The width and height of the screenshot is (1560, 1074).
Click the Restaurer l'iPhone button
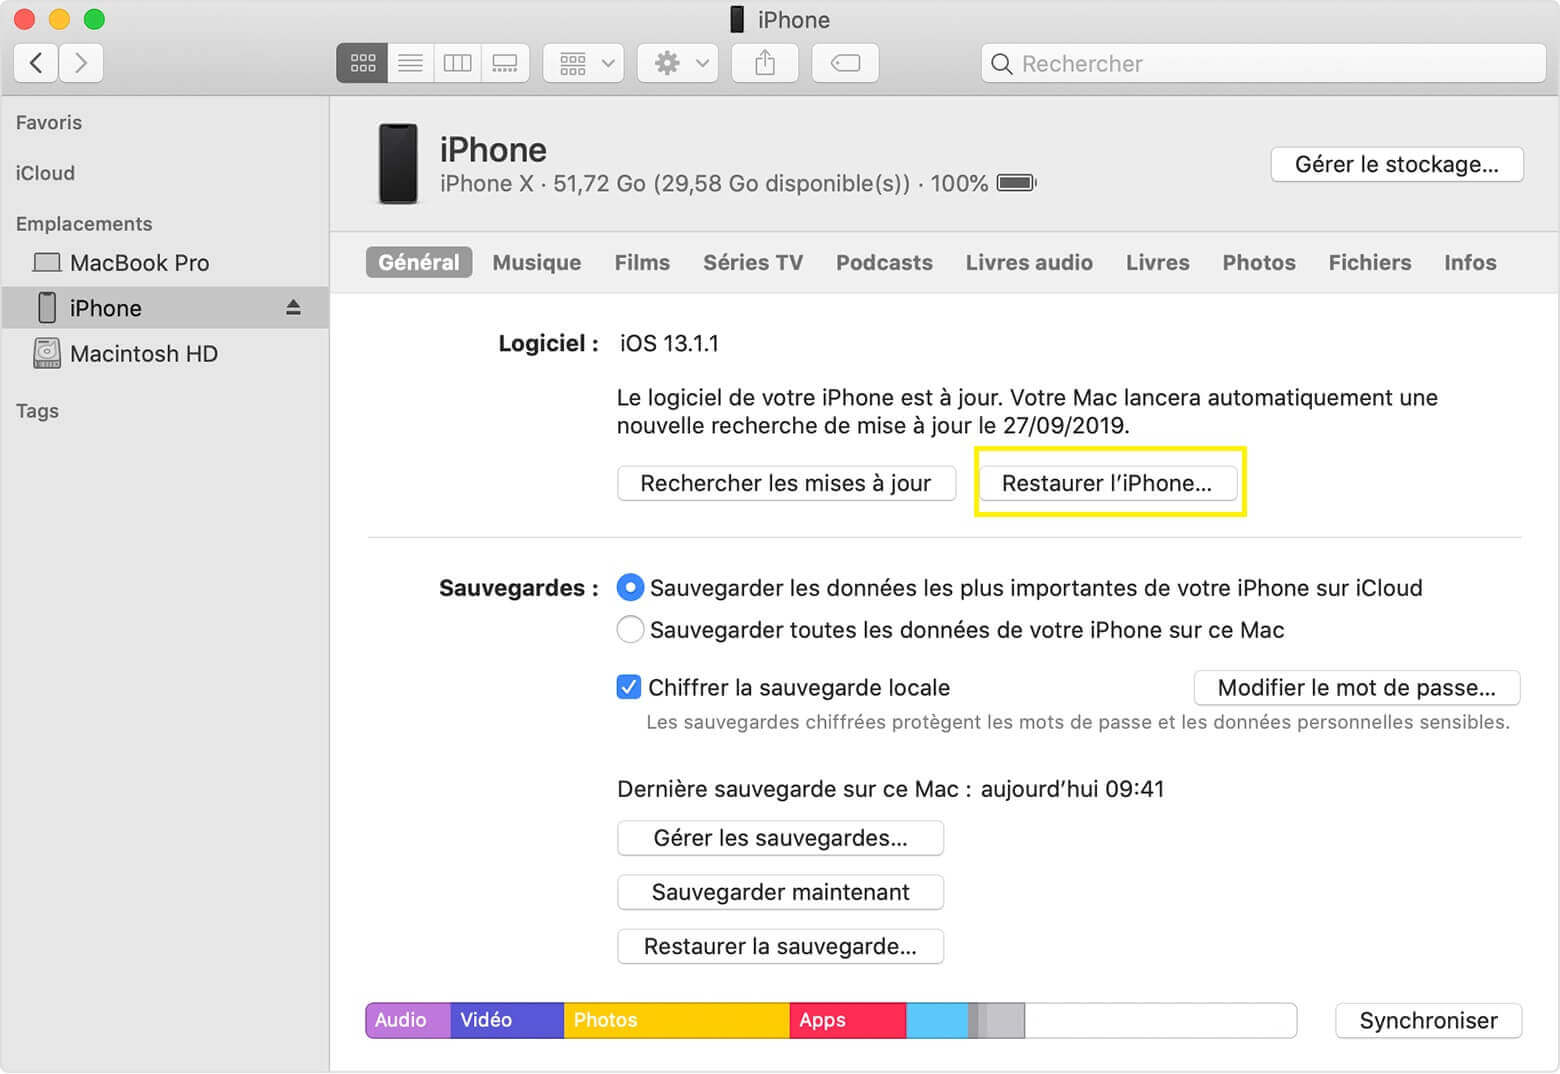[x=1108, y=483]
